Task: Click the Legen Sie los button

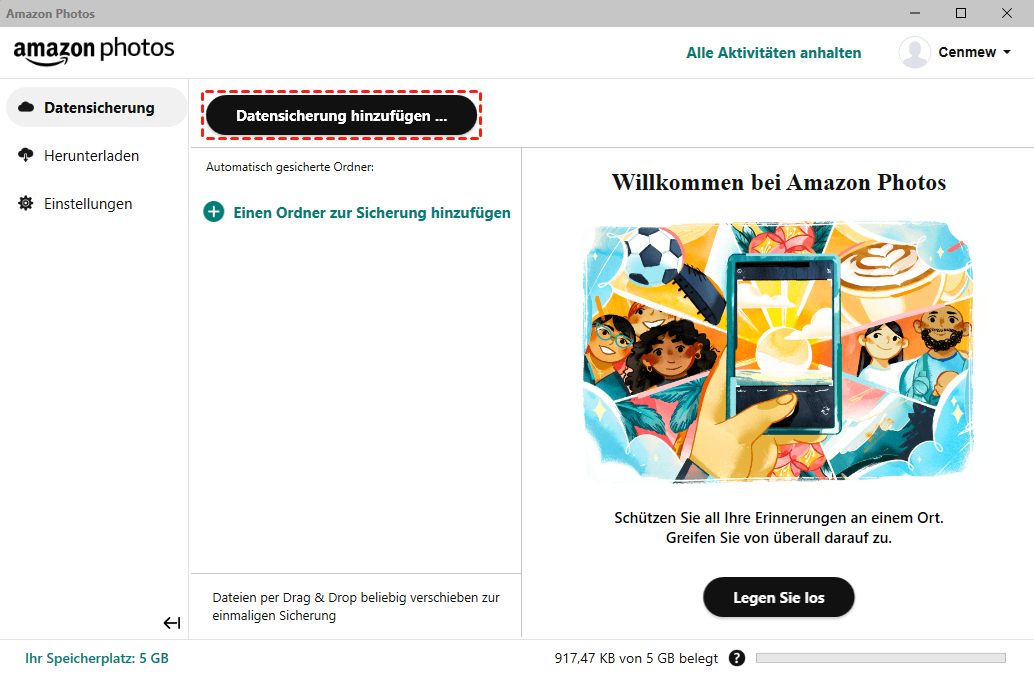Action: (779, 597)
